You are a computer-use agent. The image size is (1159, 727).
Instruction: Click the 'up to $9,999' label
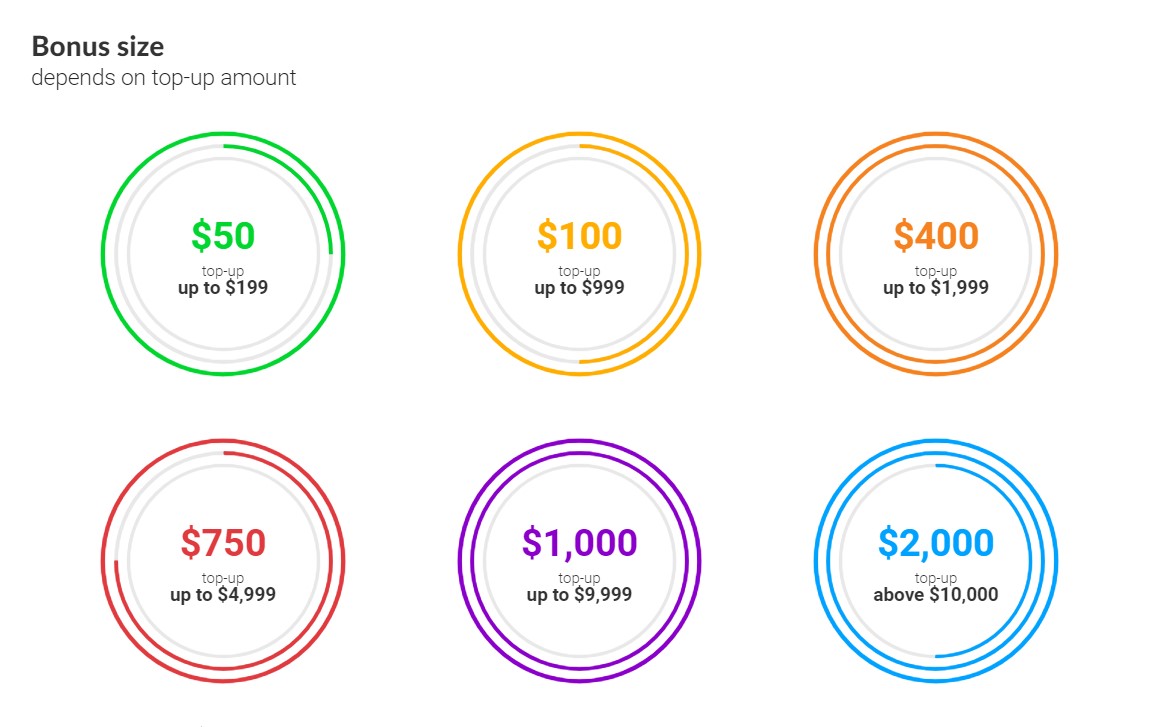(x=580, y=595)
